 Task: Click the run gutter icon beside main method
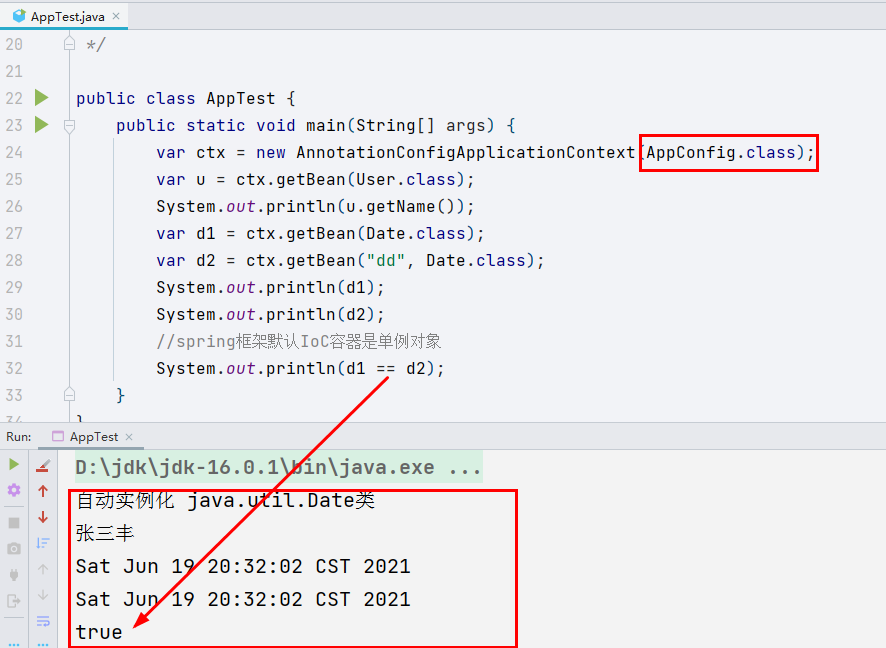tap(41, 124)
